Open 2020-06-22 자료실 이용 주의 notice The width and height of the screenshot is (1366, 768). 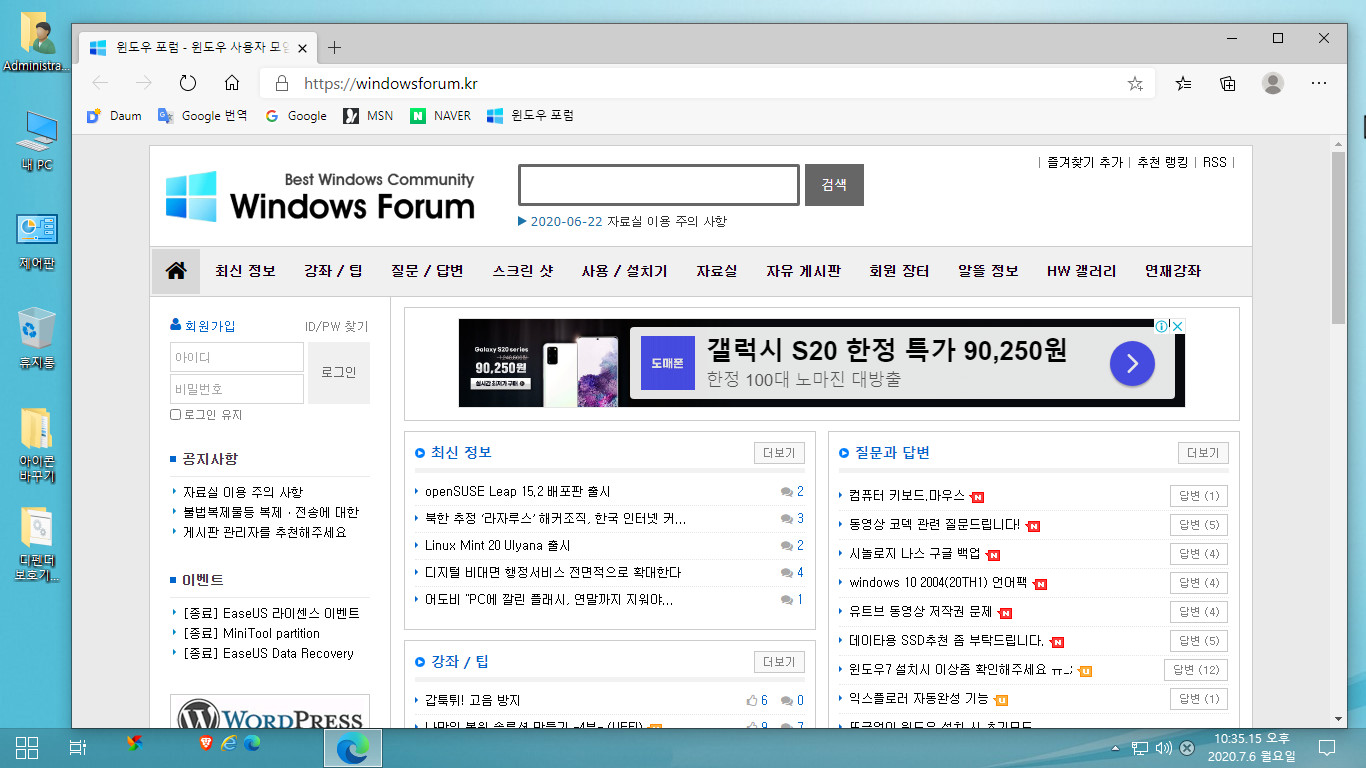[628, 221]
